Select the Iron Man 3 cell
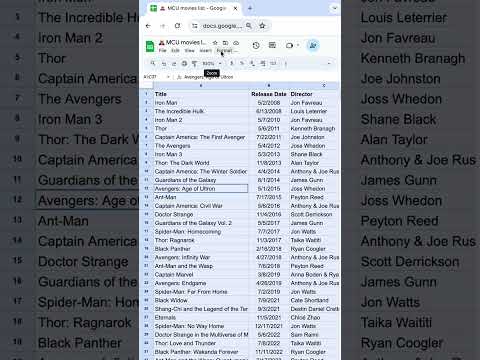The image size is (480, 360). click(x=201, y=154)
